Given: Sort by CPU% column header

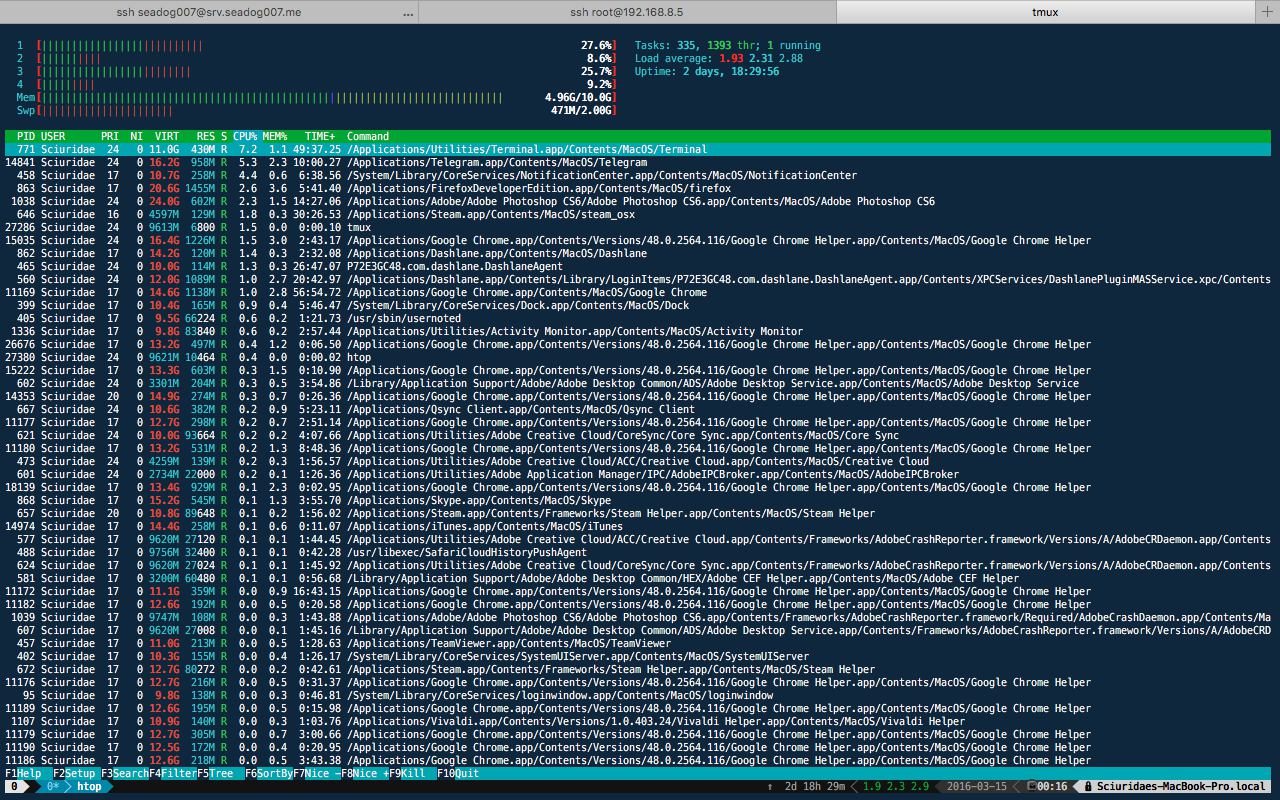Looking at the screenshot, I should (x=245, y=136).
